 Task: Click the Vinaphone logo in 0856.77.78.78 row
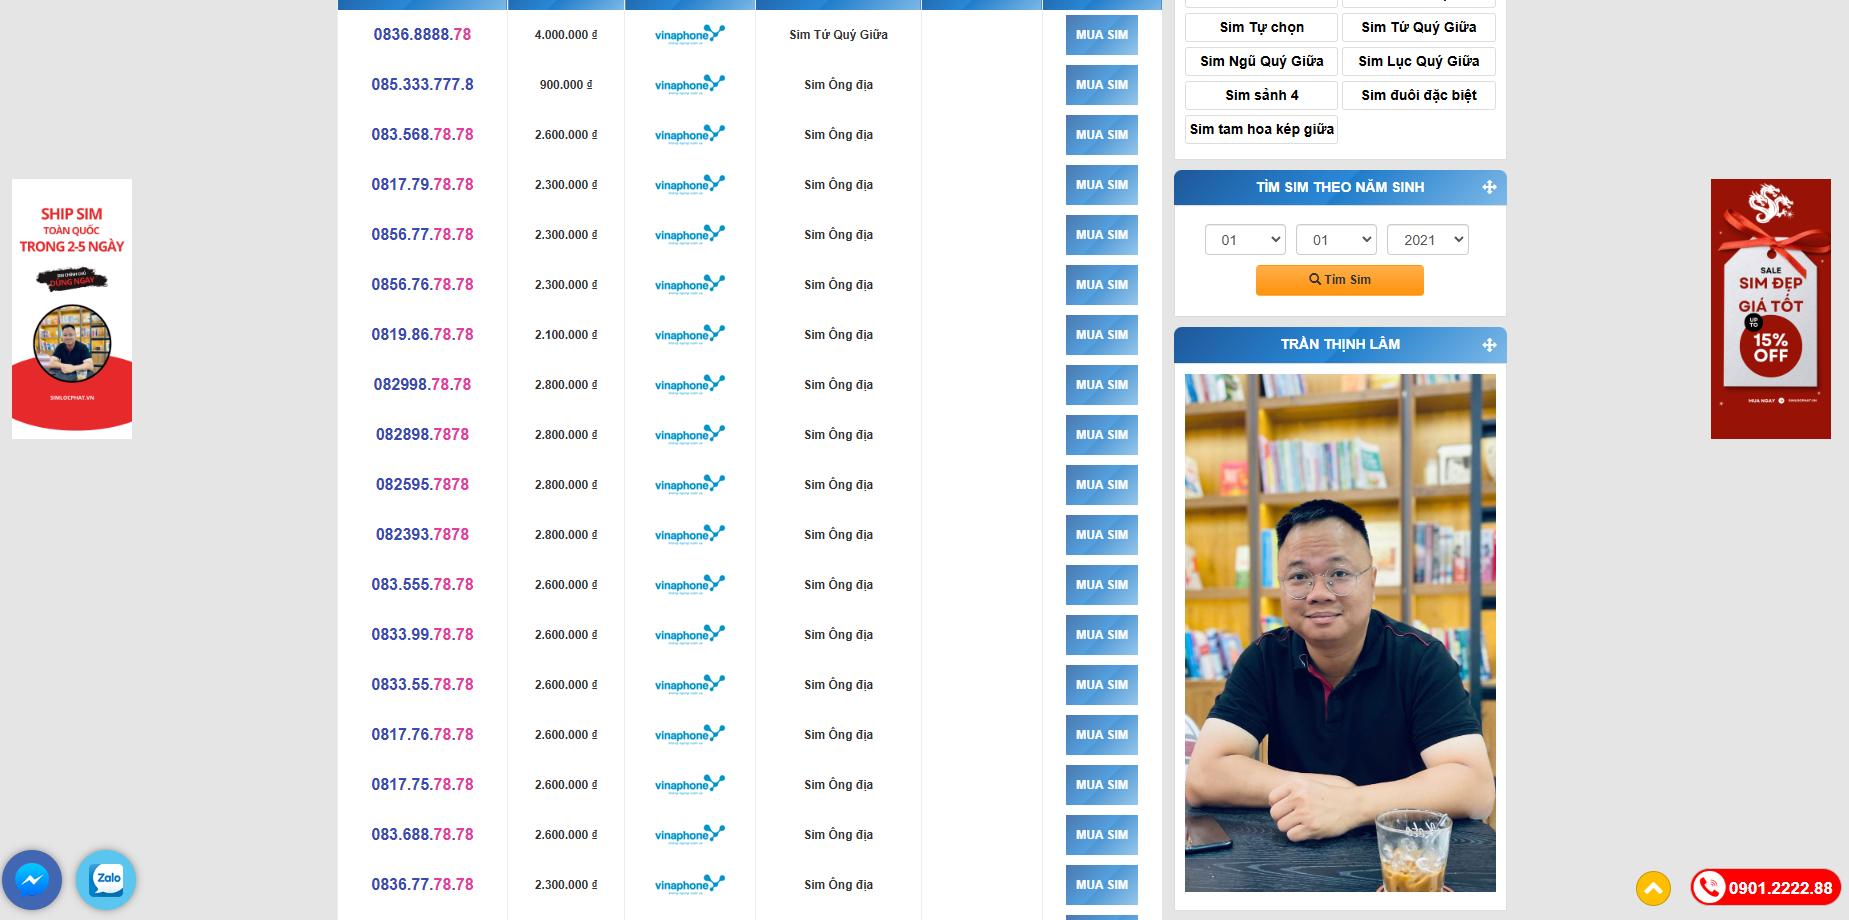point(690,235)
